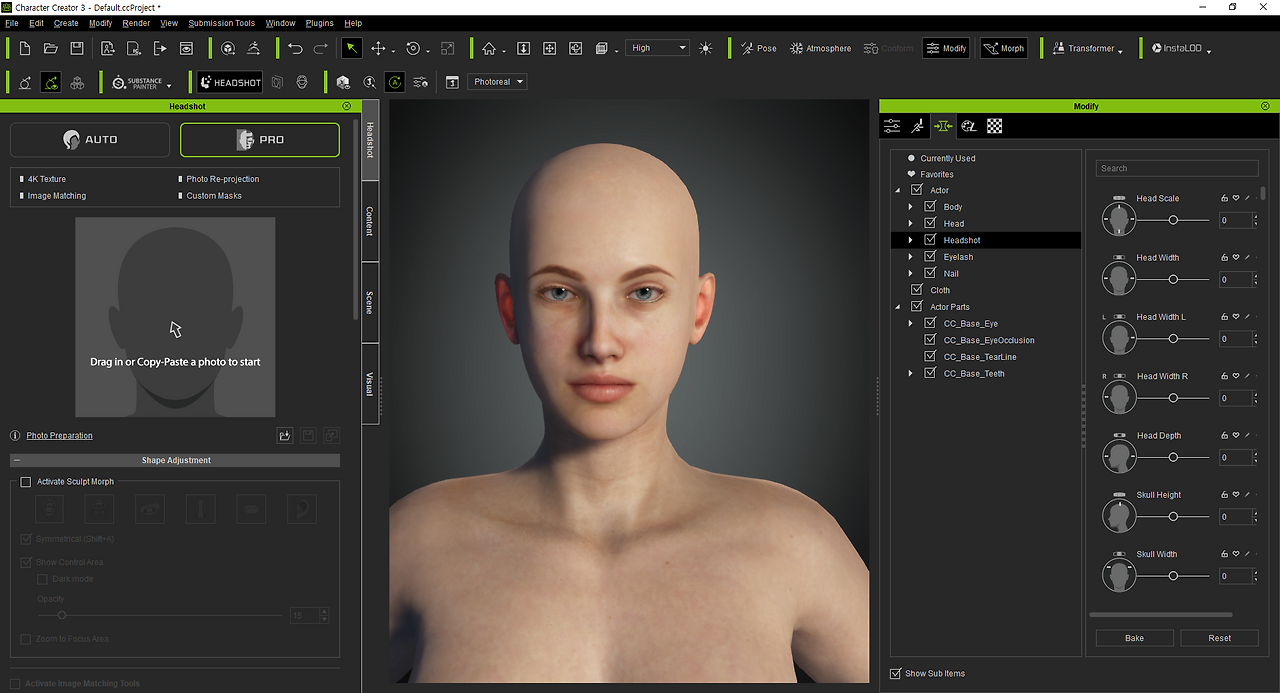Close the Modify panel with X icon
The width and height of the screenshot is (1280, 693).
pyautogui.click(x=1266, y=106)
